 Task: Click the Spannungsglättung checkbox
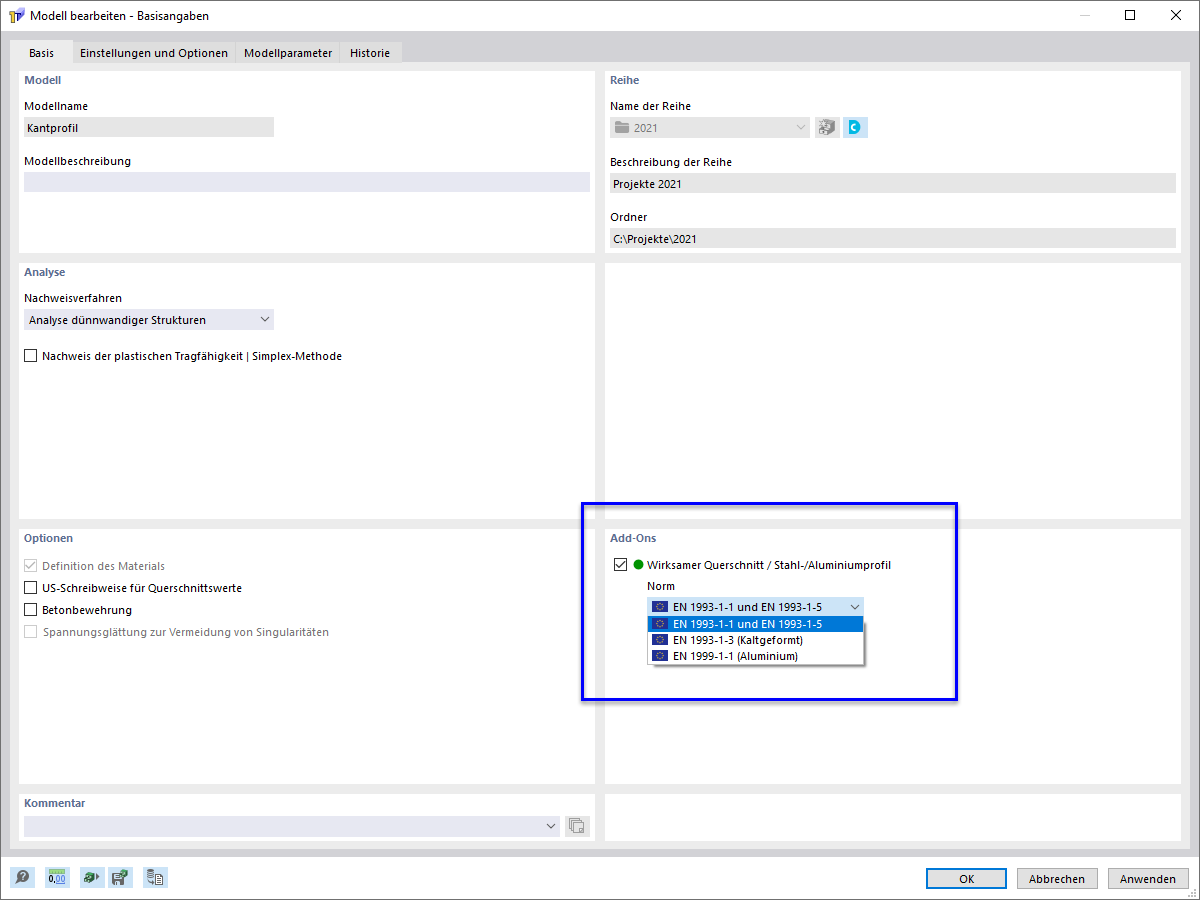tap(31, 632)
